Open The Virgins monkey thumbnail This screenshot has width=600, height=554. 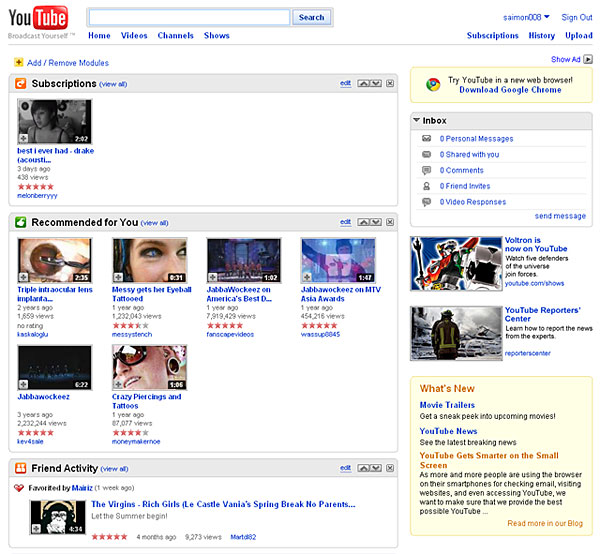click(x=58, y=517)
